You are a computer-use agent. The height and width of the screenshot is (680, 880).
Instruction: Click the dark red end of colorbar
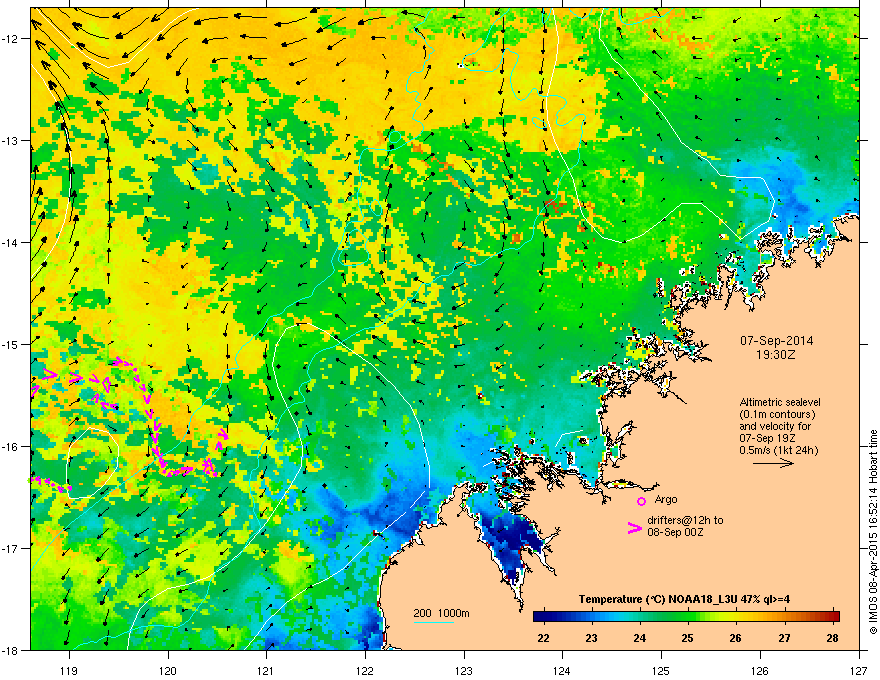[834, 617]
